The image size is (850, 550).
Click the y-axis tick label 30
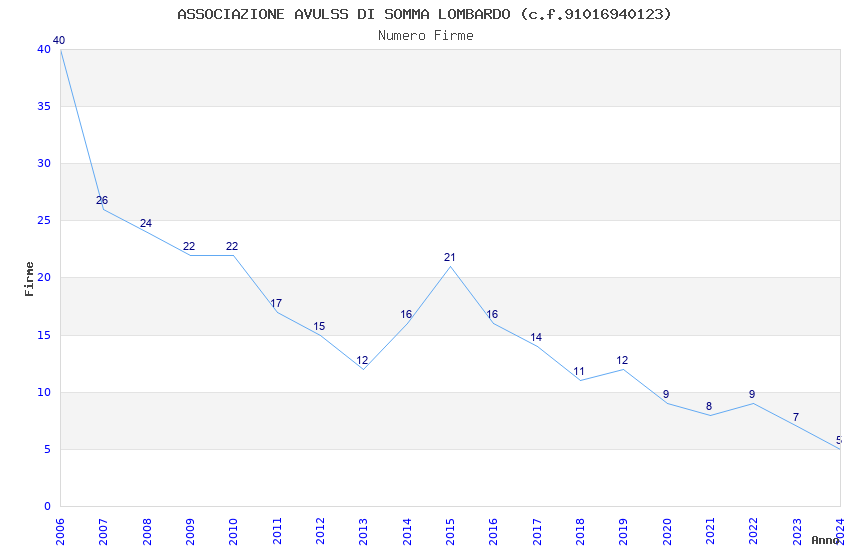(44, 163)
